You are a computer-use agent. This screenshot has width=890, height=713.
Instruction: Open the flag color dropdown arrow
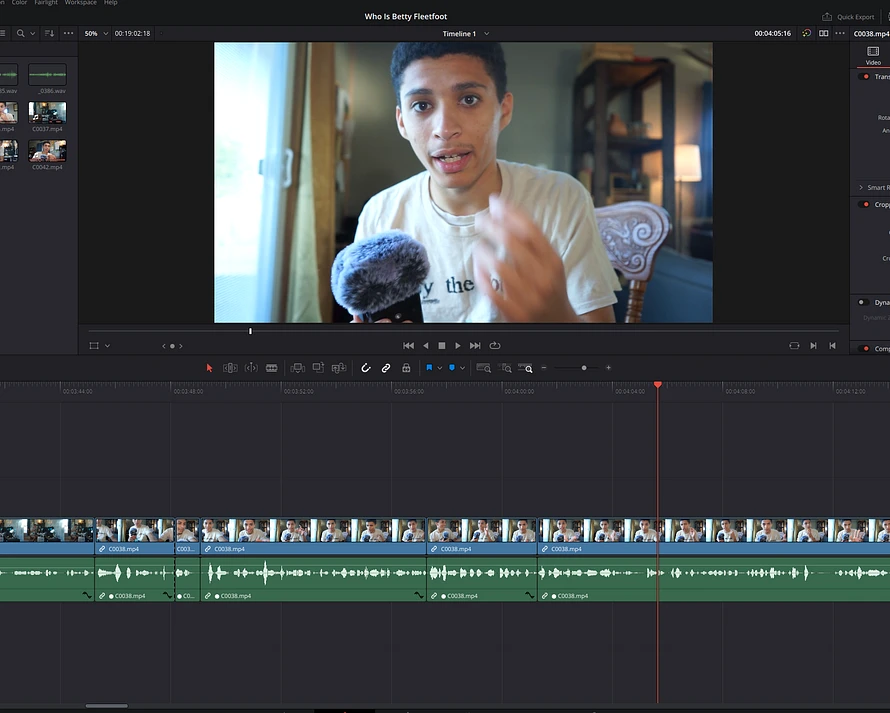pyautogui.click(x=440, y=368)
